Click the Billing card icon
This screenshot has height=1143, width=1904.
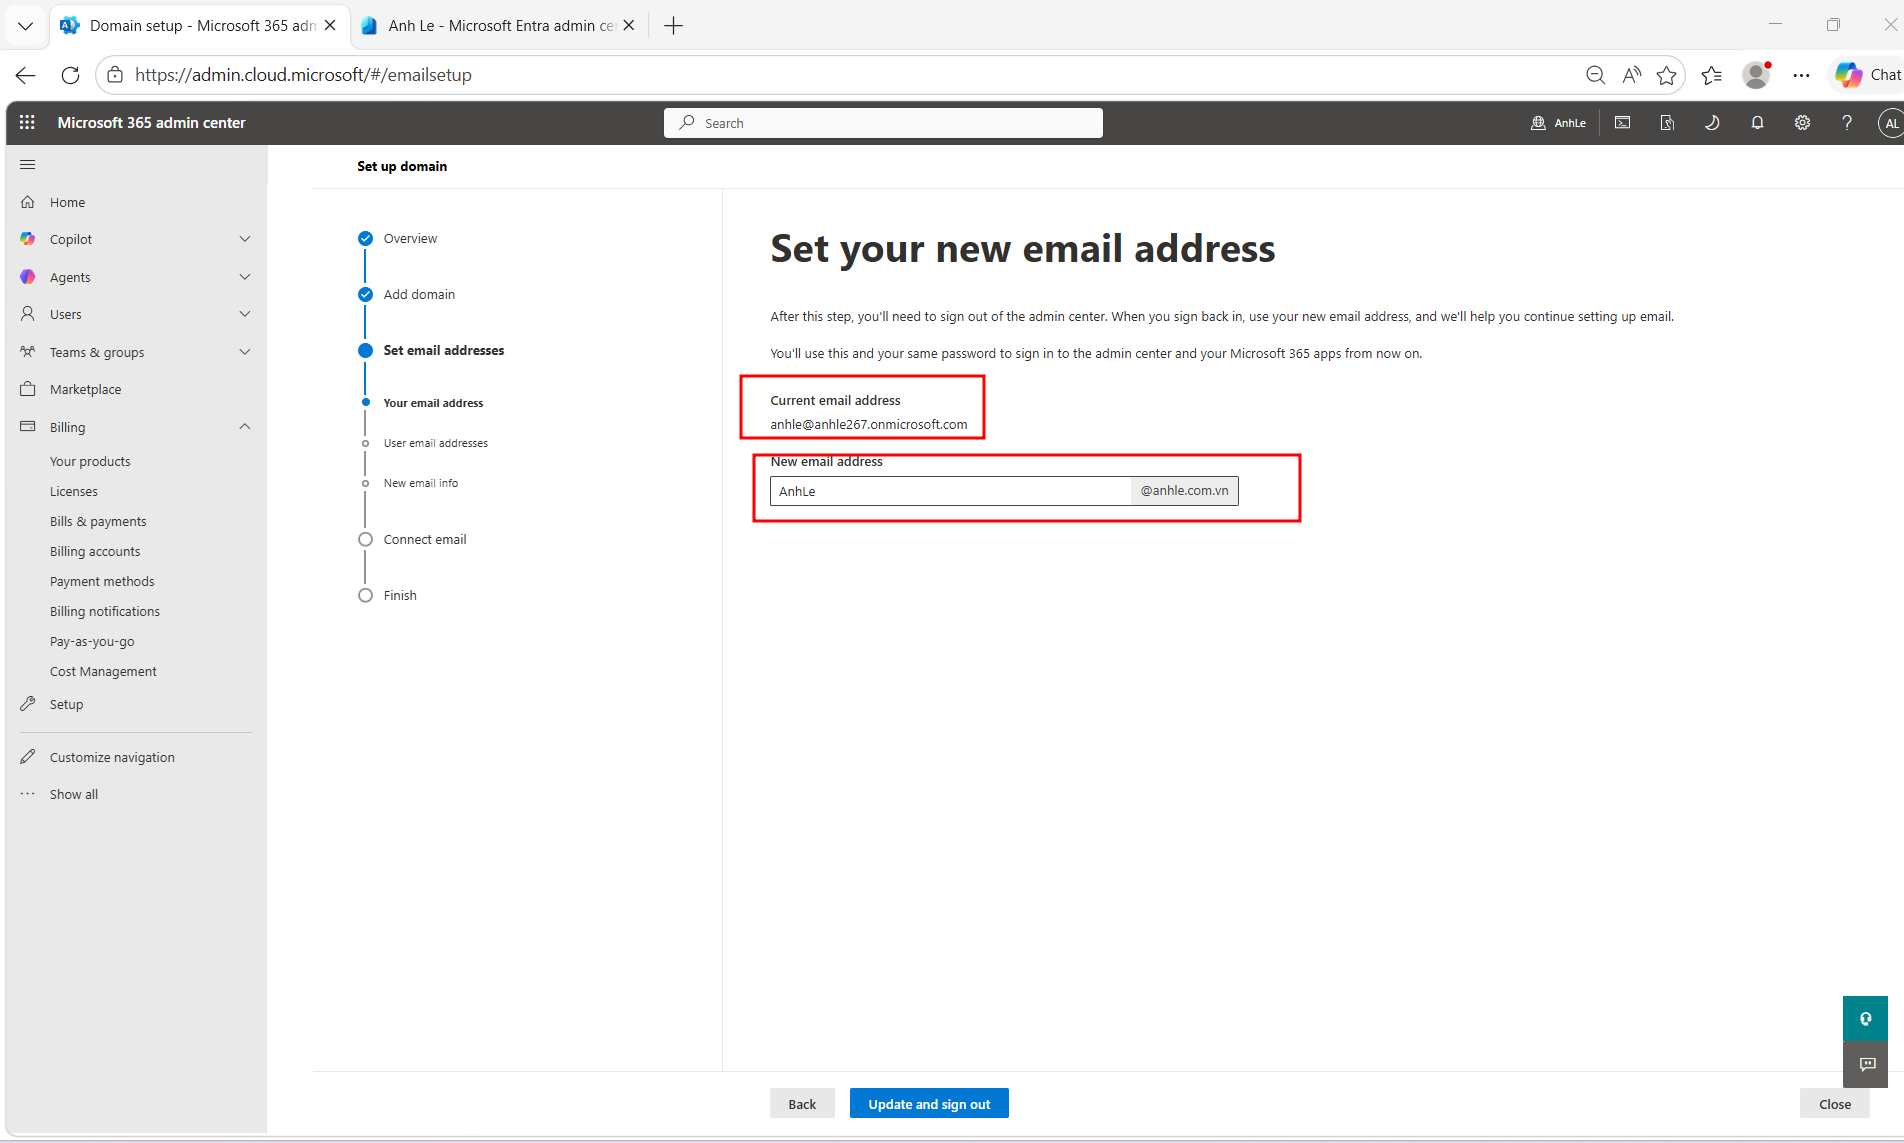(x=28, y=427)
